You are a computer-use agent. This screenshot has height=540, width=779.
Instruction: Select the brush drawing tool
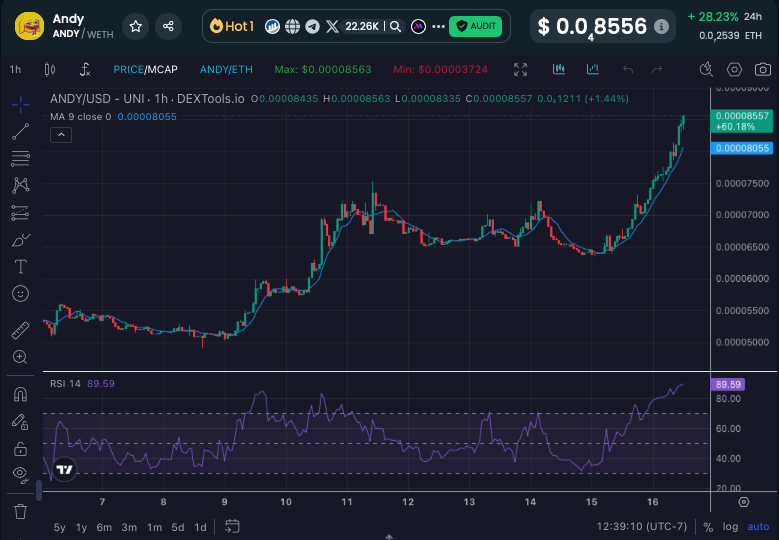click(x=20, y=240)
